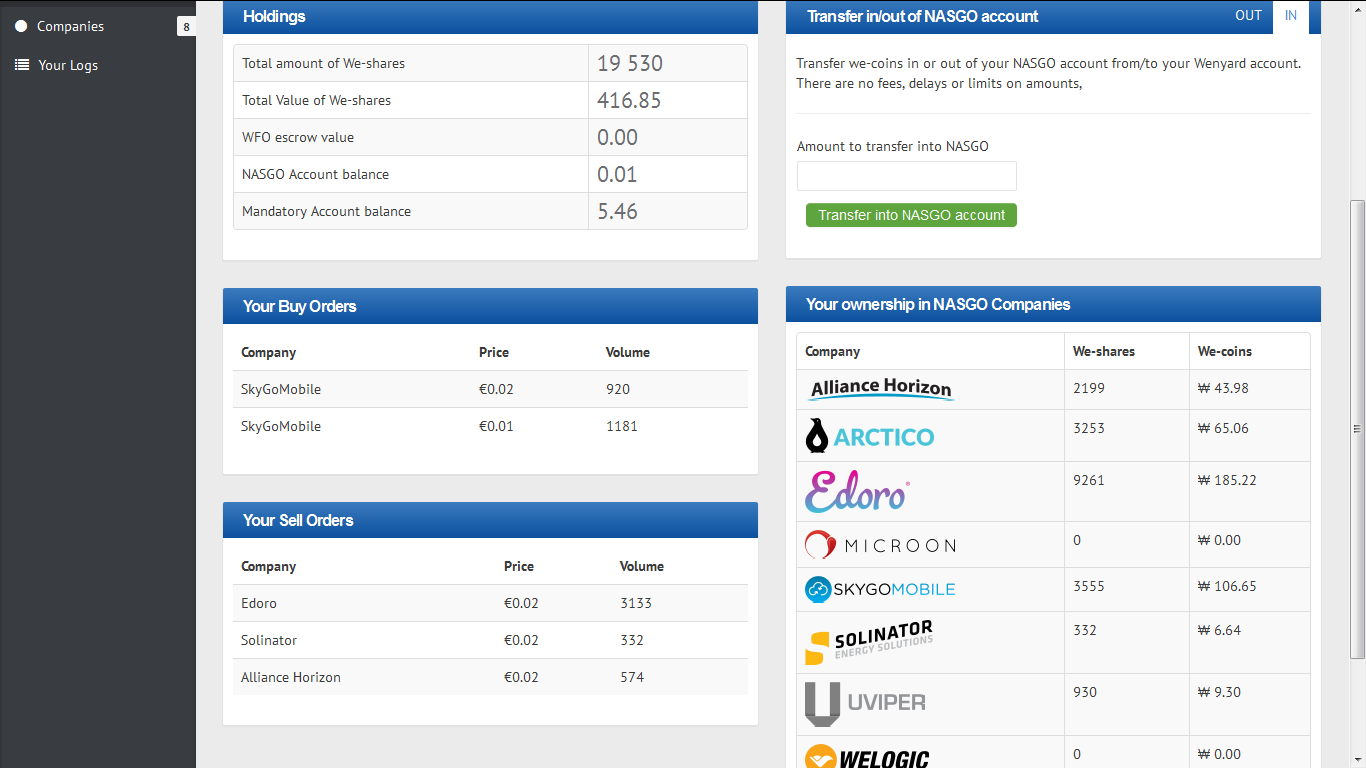Click the Microon company logo
The height and width of the screenshot is (768, 1366).
[x=880, y=545]
